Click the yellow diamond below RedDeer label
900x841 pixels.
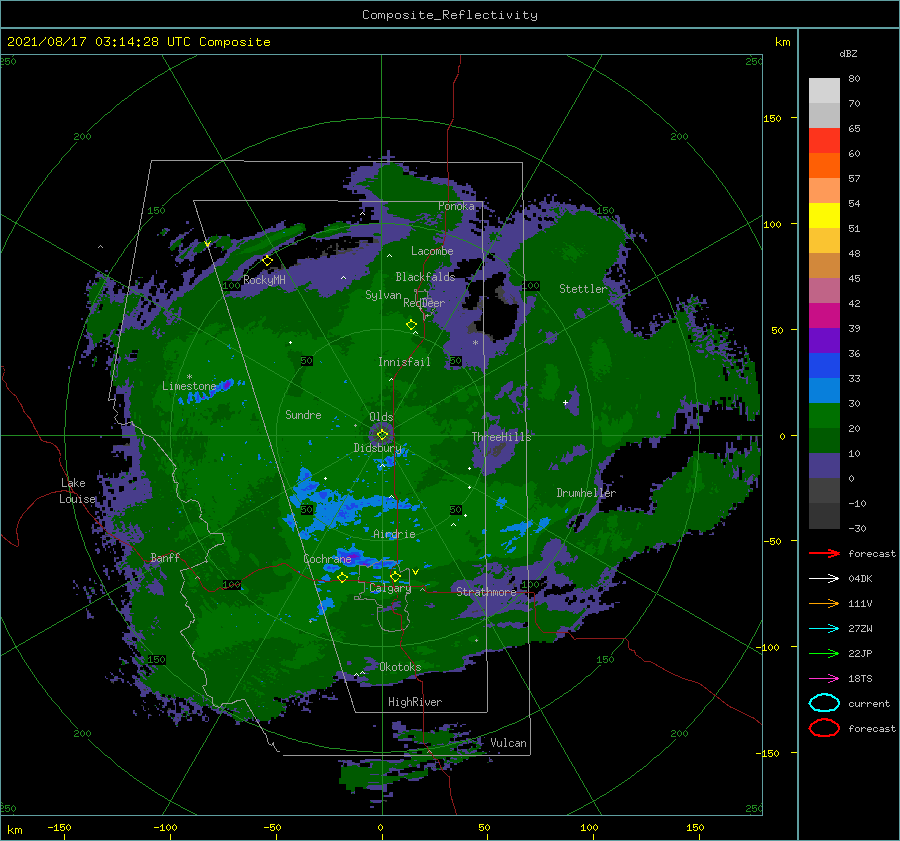[x=412, y=325]
